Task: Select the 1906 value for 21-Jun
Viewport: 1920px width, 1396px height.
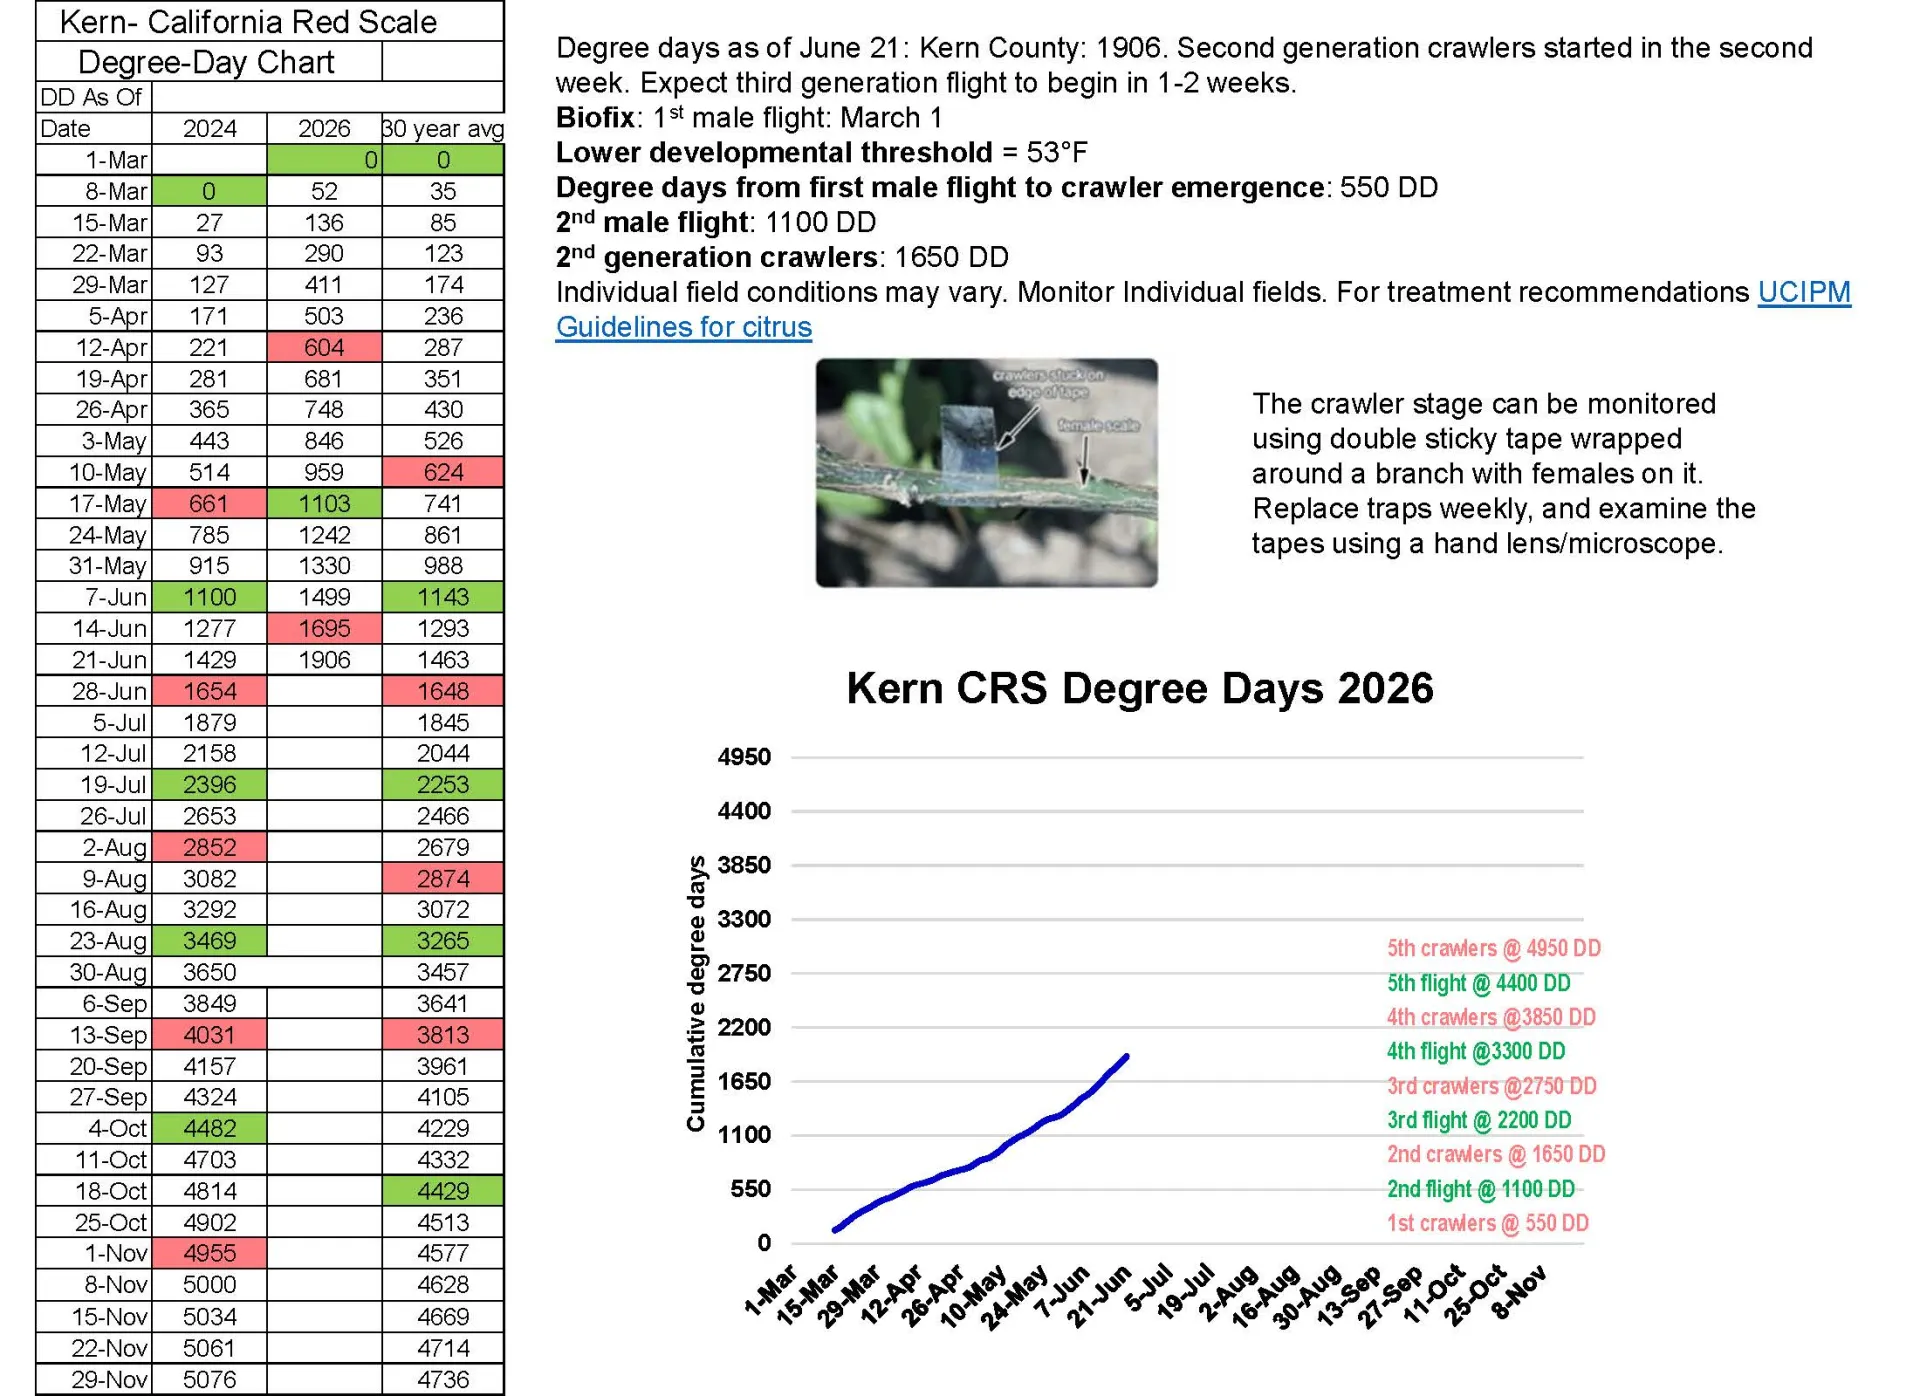Action: coord(324,660)
